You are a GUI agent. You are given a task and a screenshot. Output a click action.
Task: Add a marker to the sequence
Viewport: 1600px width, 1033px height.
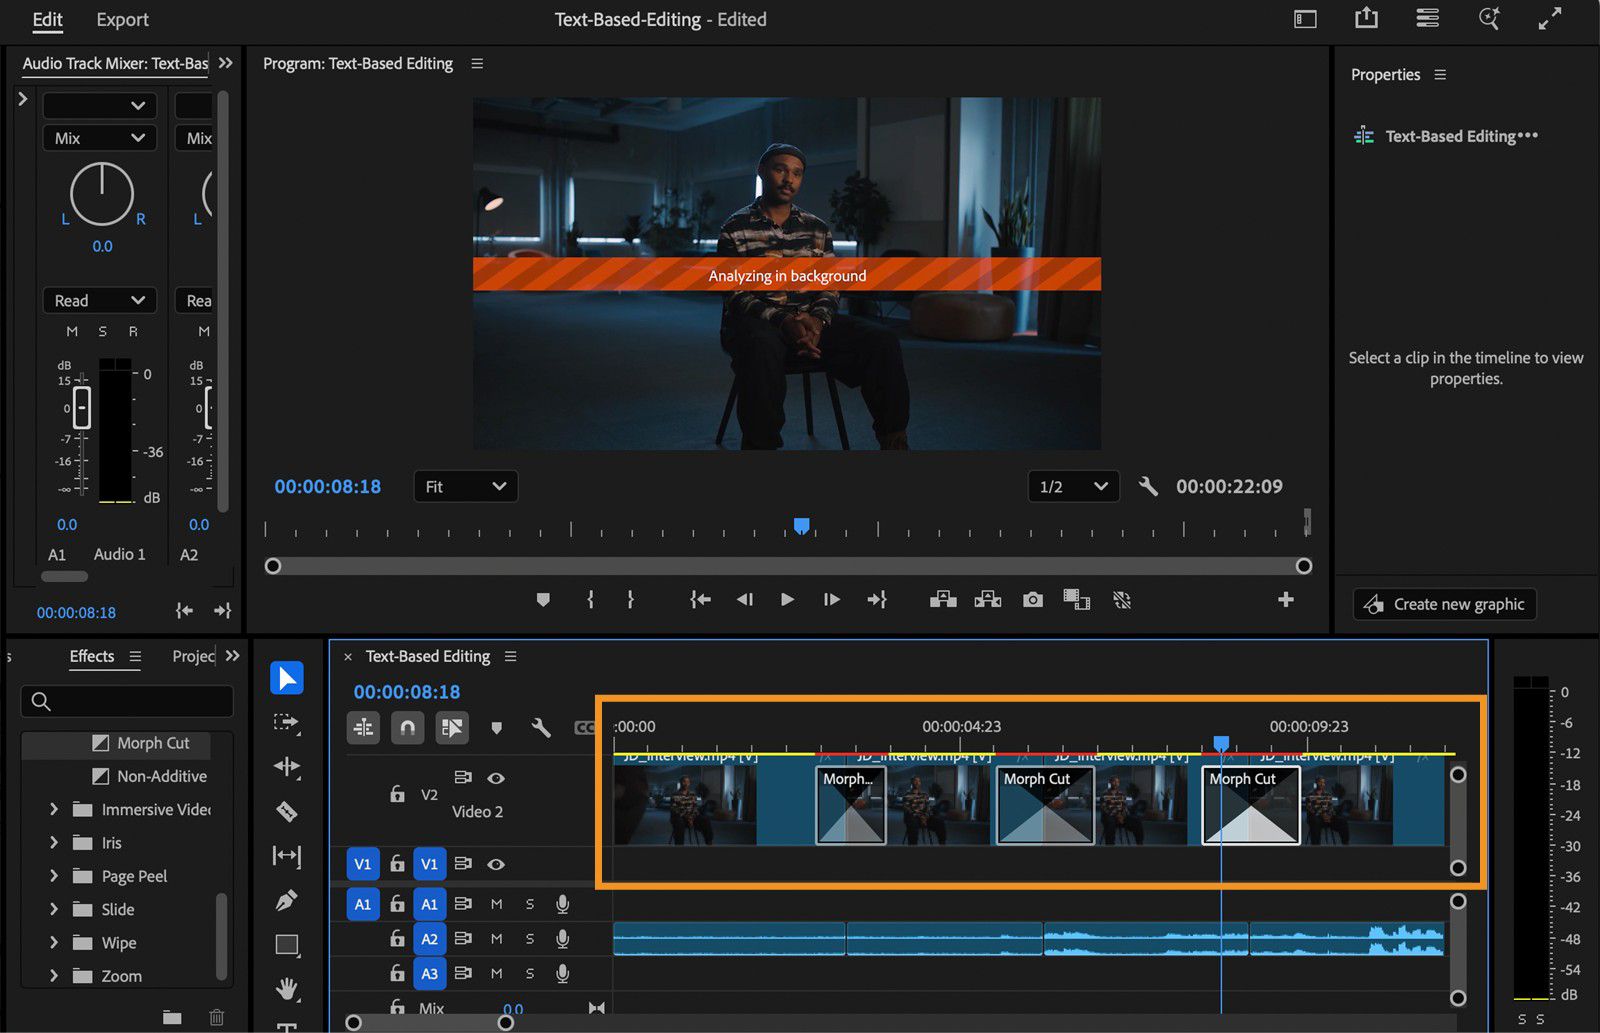point(497,729)
